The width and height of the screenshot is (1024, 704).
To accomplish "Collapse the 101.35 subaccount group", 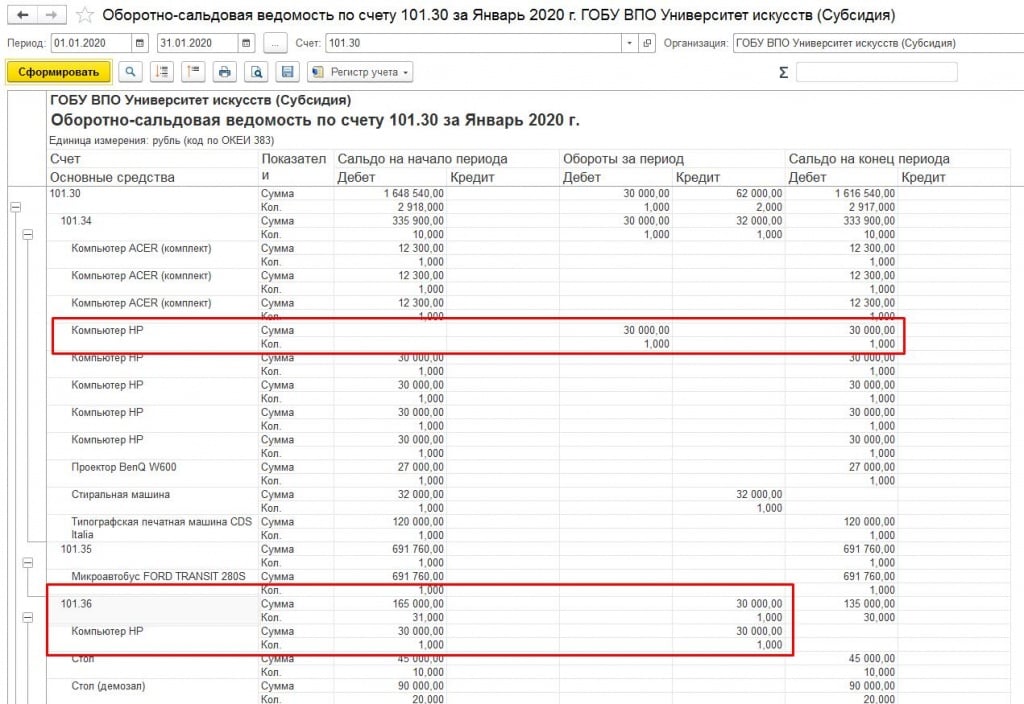I will click(x=27, y=563).
